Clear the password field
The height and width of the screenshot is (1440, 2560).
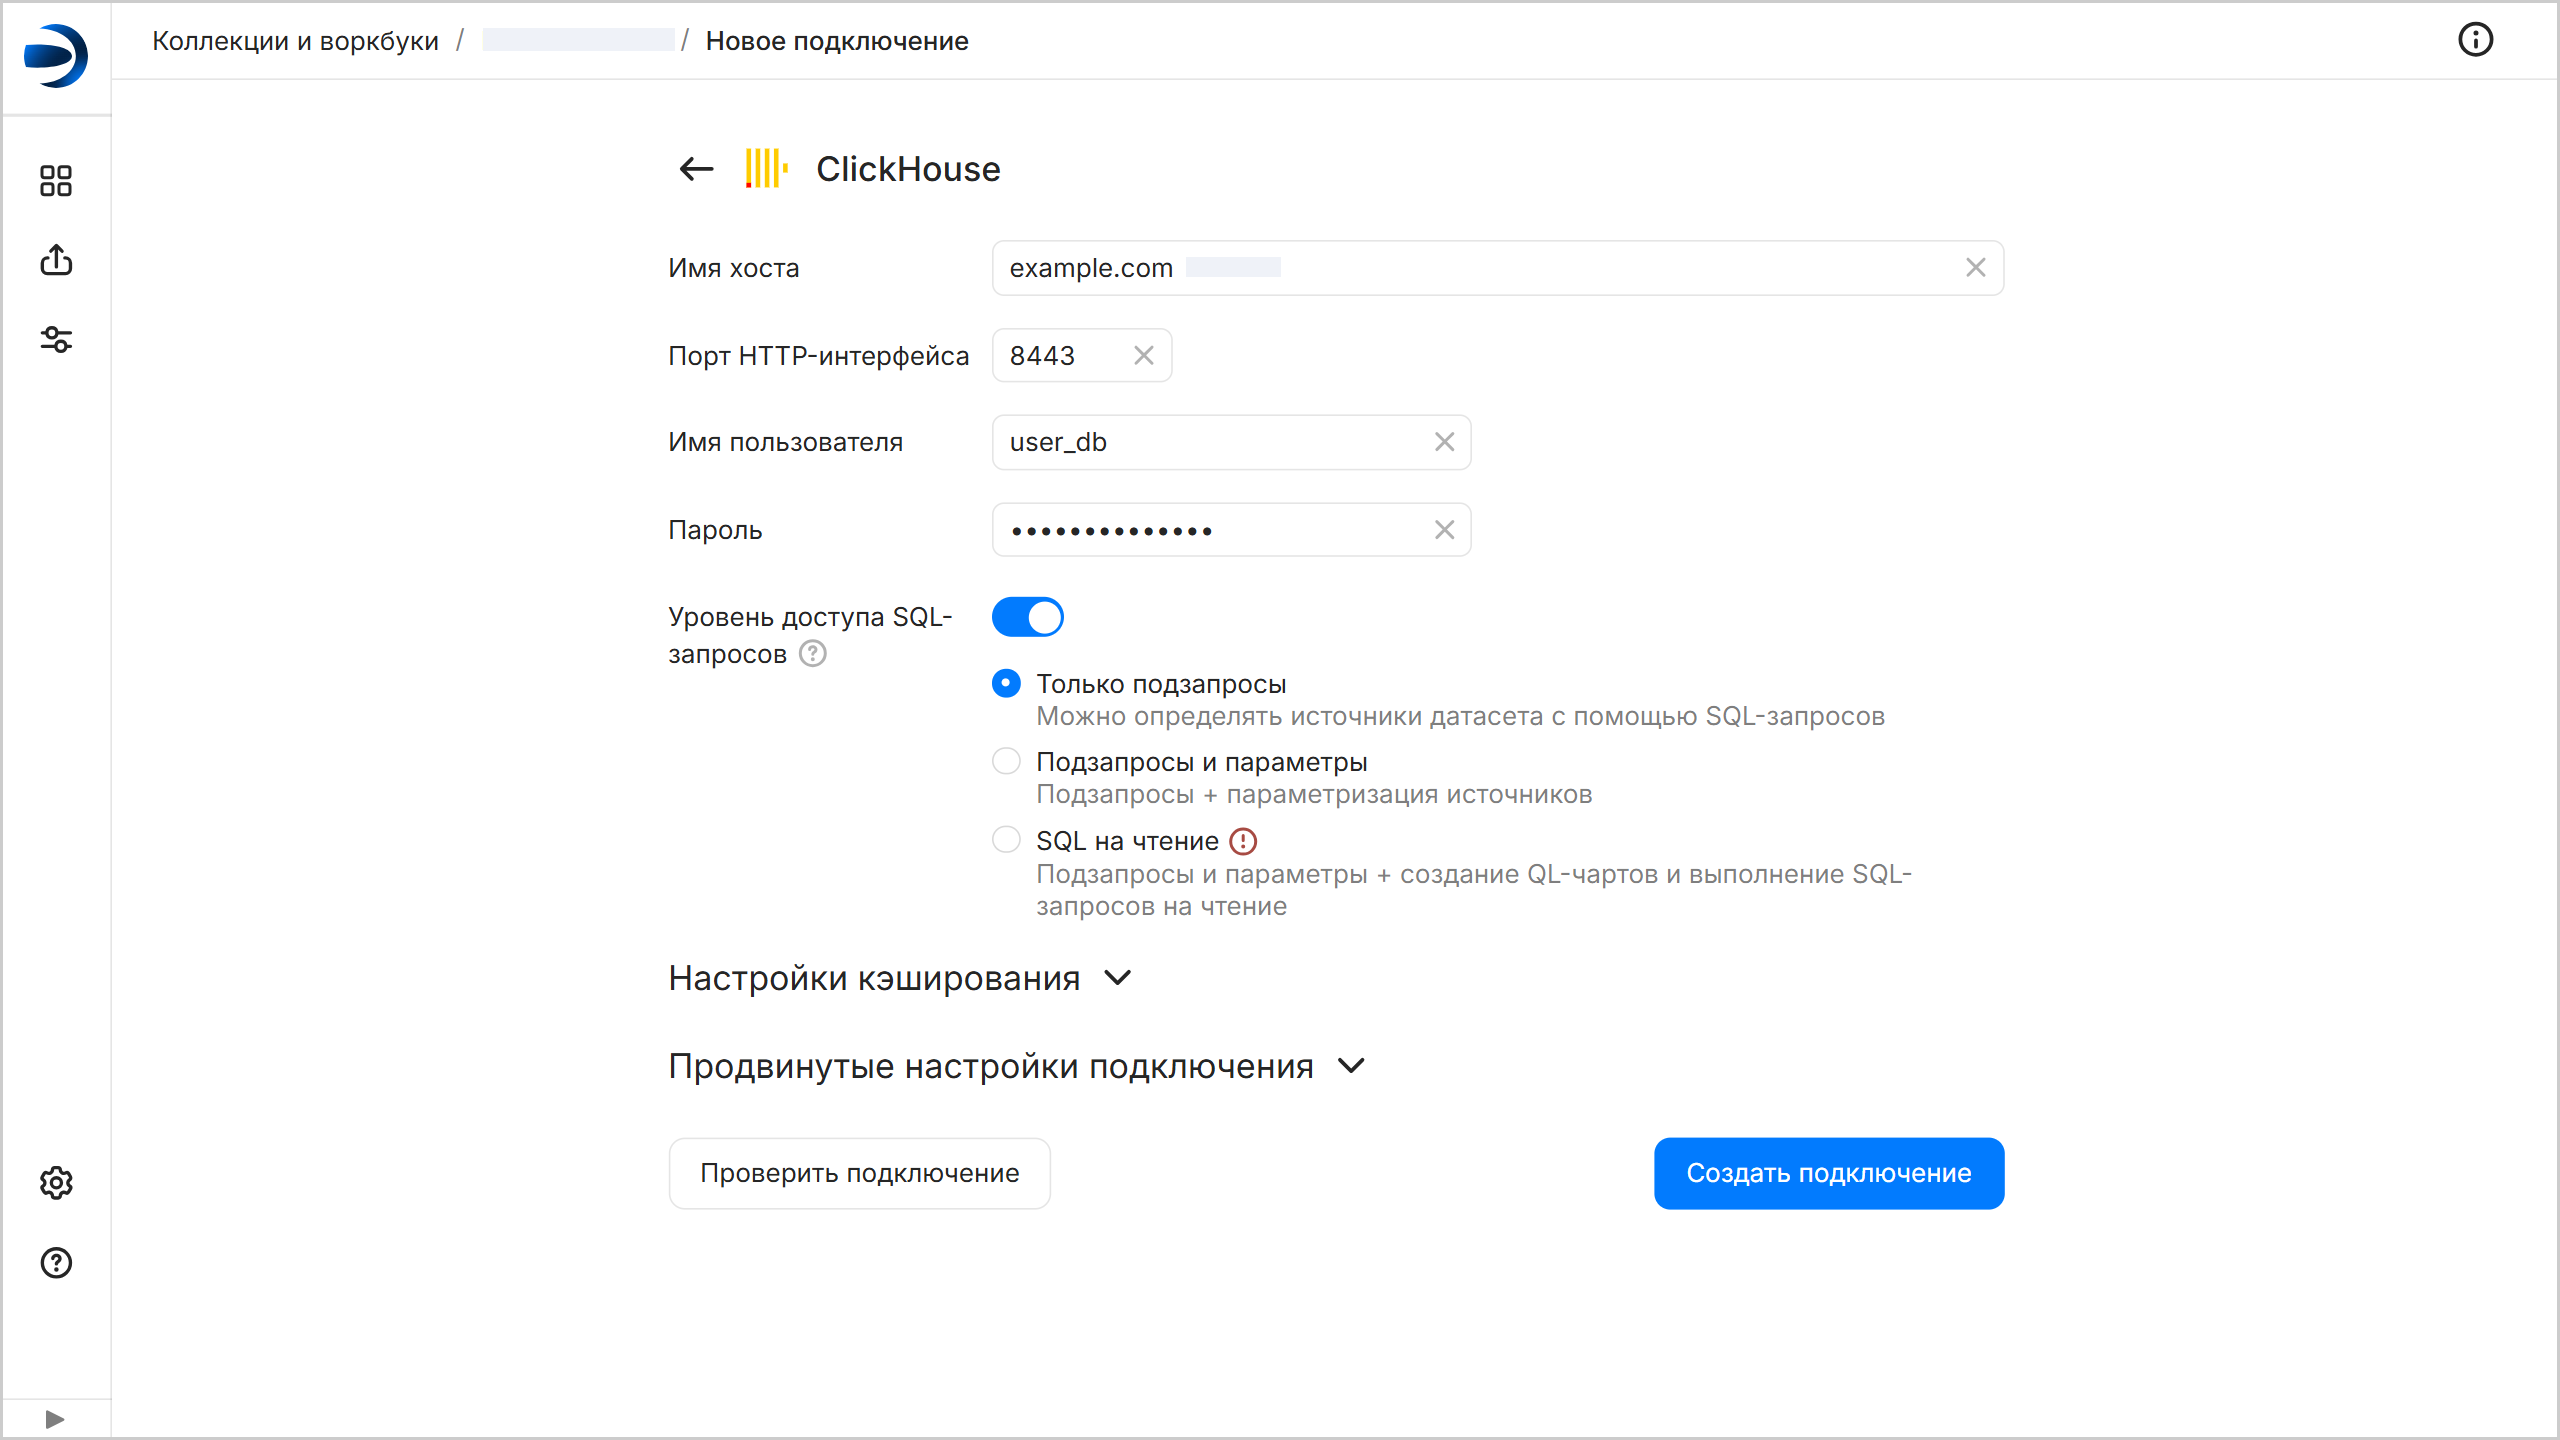1444,530
